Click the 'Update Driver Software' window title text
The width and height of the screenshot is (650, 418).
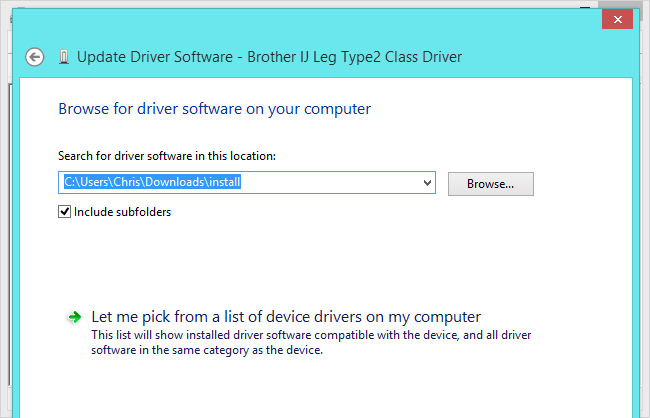(150, 57)
